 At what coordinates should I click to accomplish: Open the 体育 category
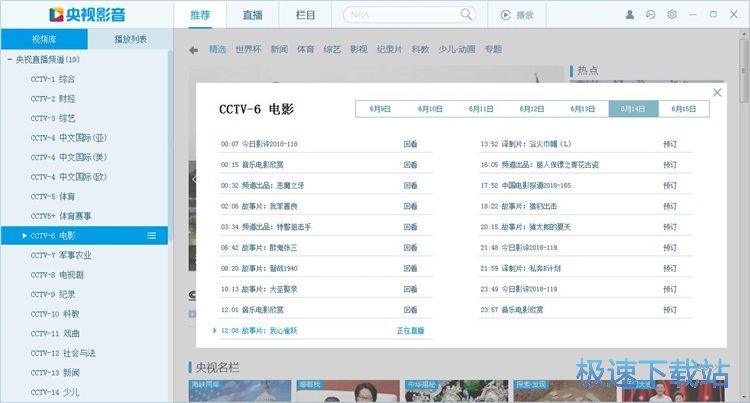[x=306, y=49]
